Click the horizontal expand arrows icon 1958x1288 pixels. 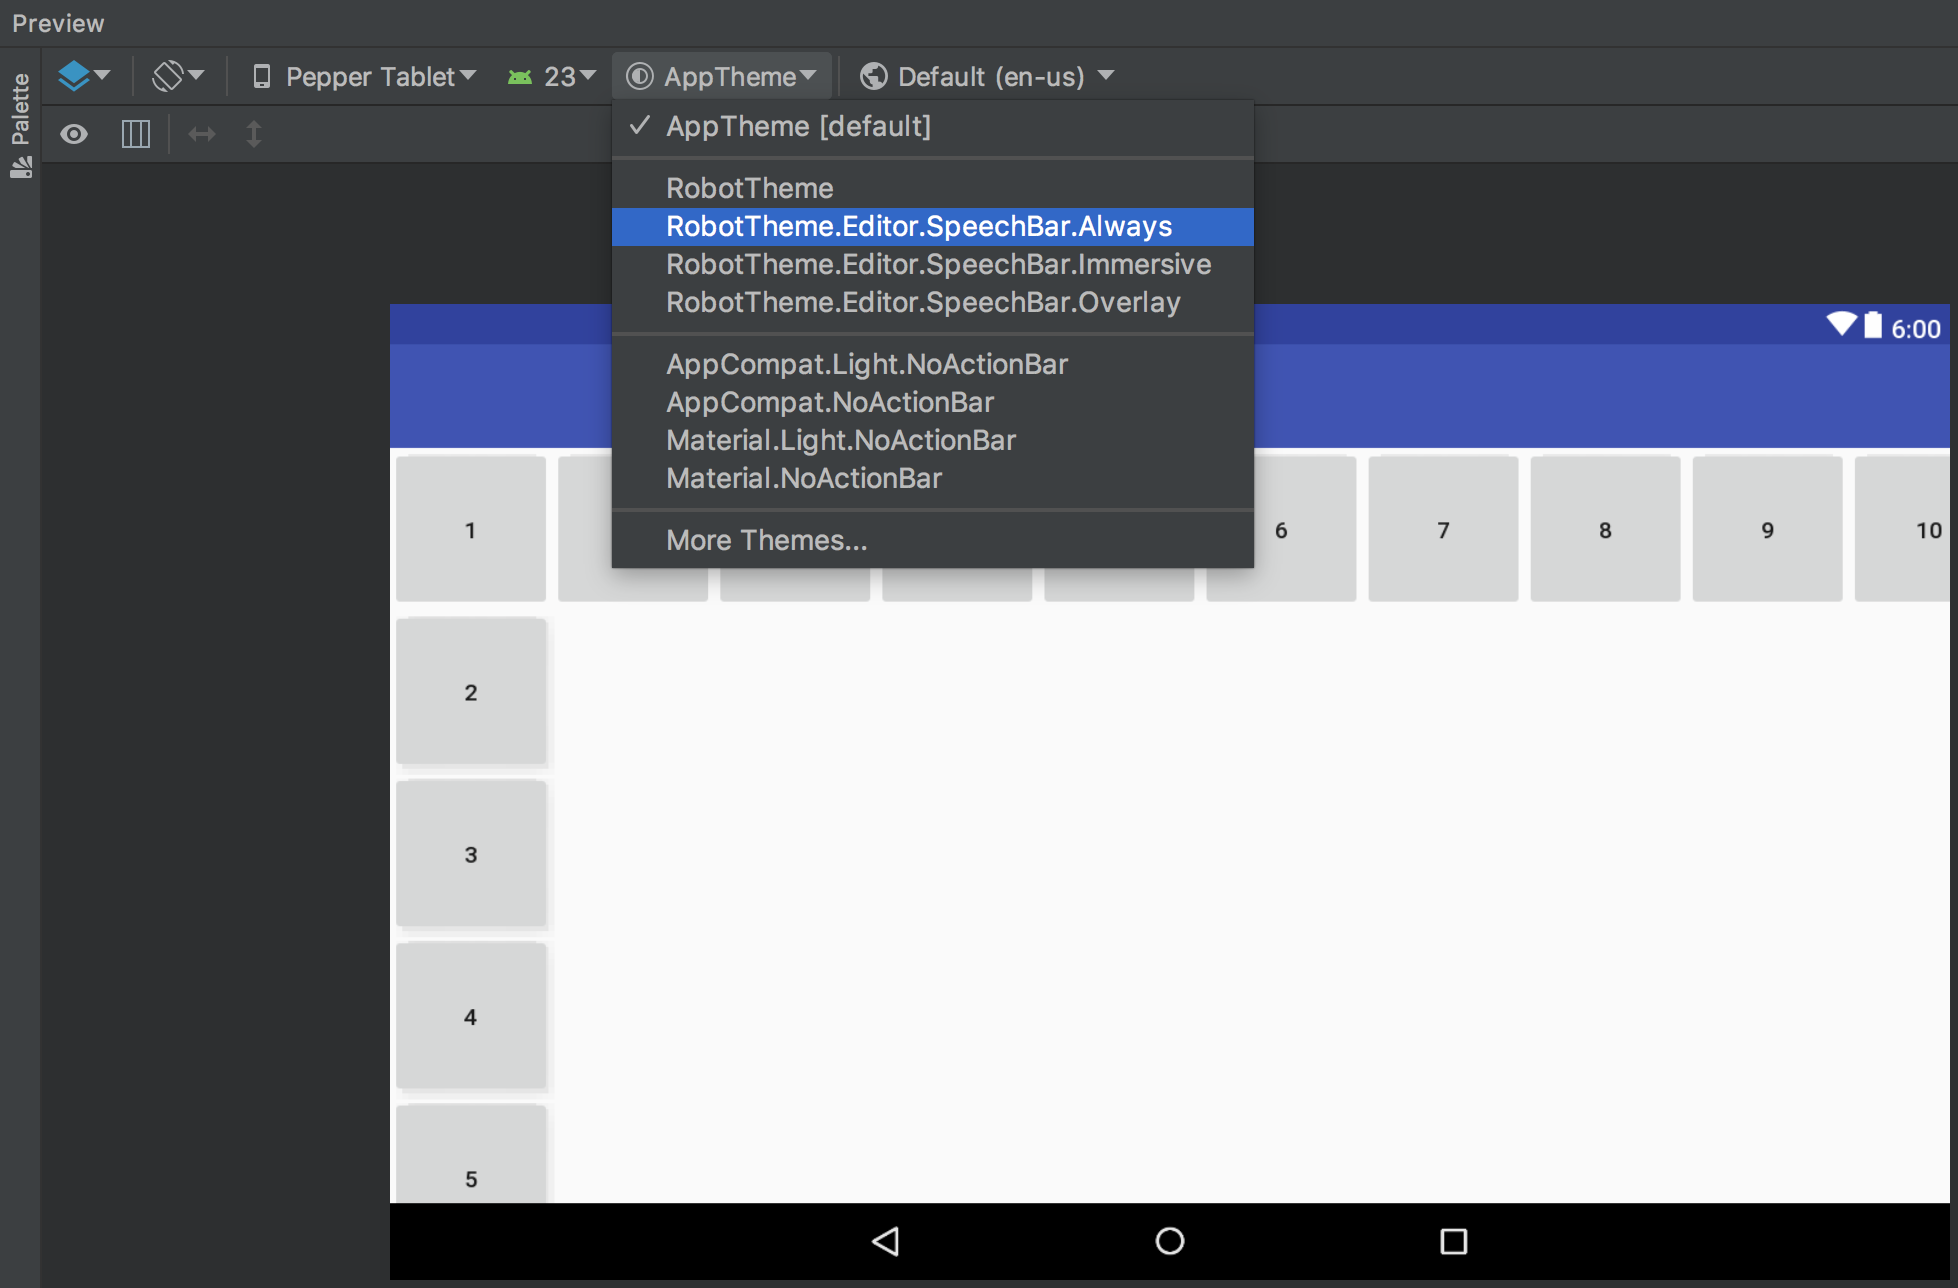tap(202, 134)
